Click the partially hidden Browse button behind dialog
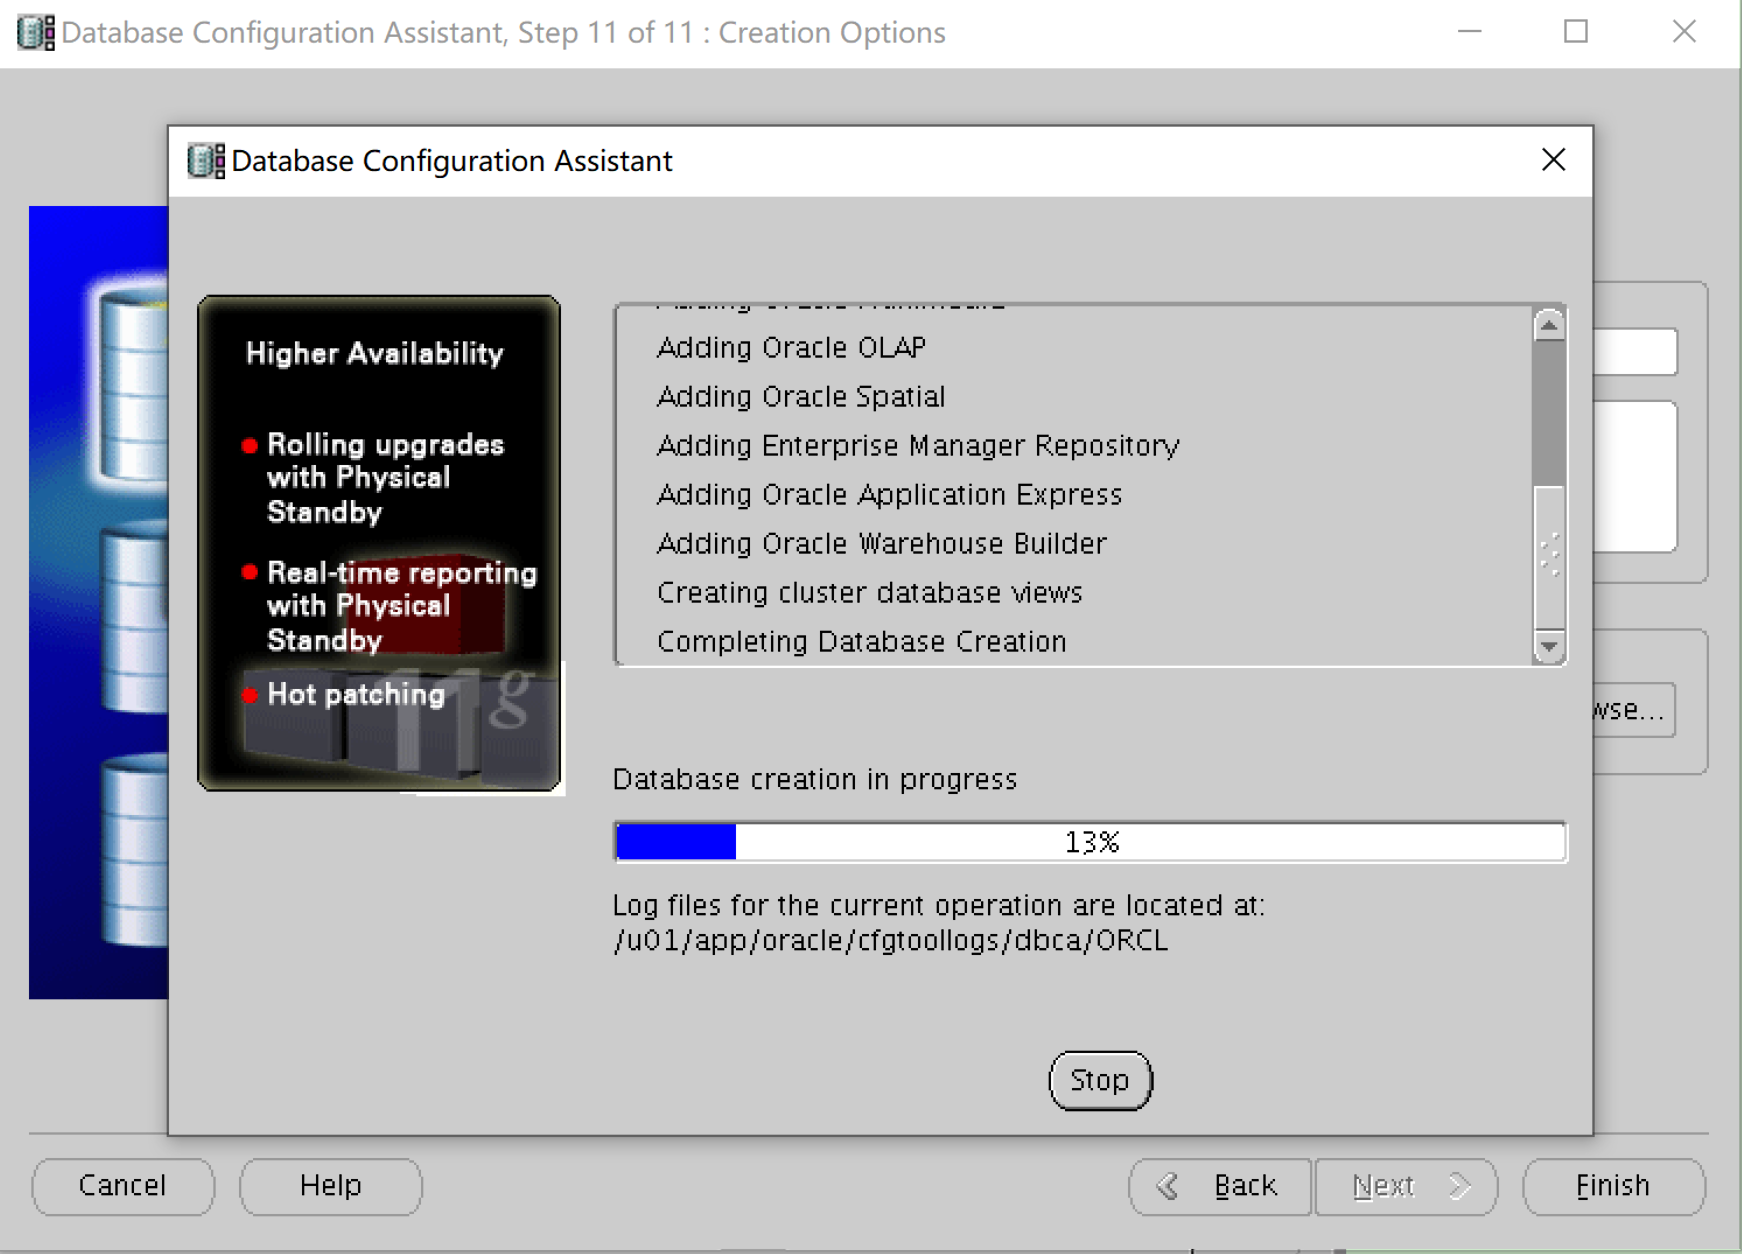 tap(1634, 710)
